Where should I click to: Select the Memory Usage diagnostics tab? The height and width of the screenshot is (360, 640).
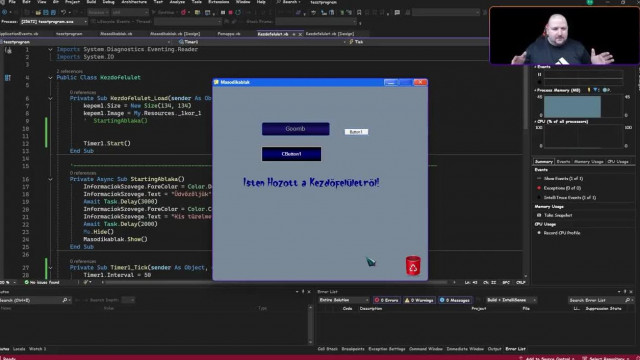point(588,162)
